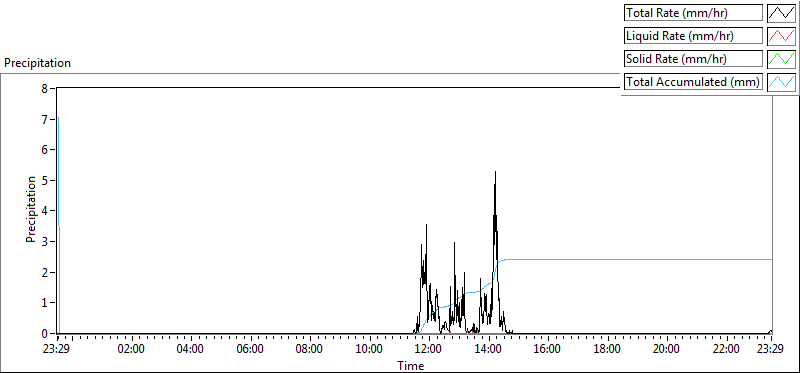The image size is (800, 373).
Task: Click the Total Rate plot line icon
Action: (x=782, y=13)
